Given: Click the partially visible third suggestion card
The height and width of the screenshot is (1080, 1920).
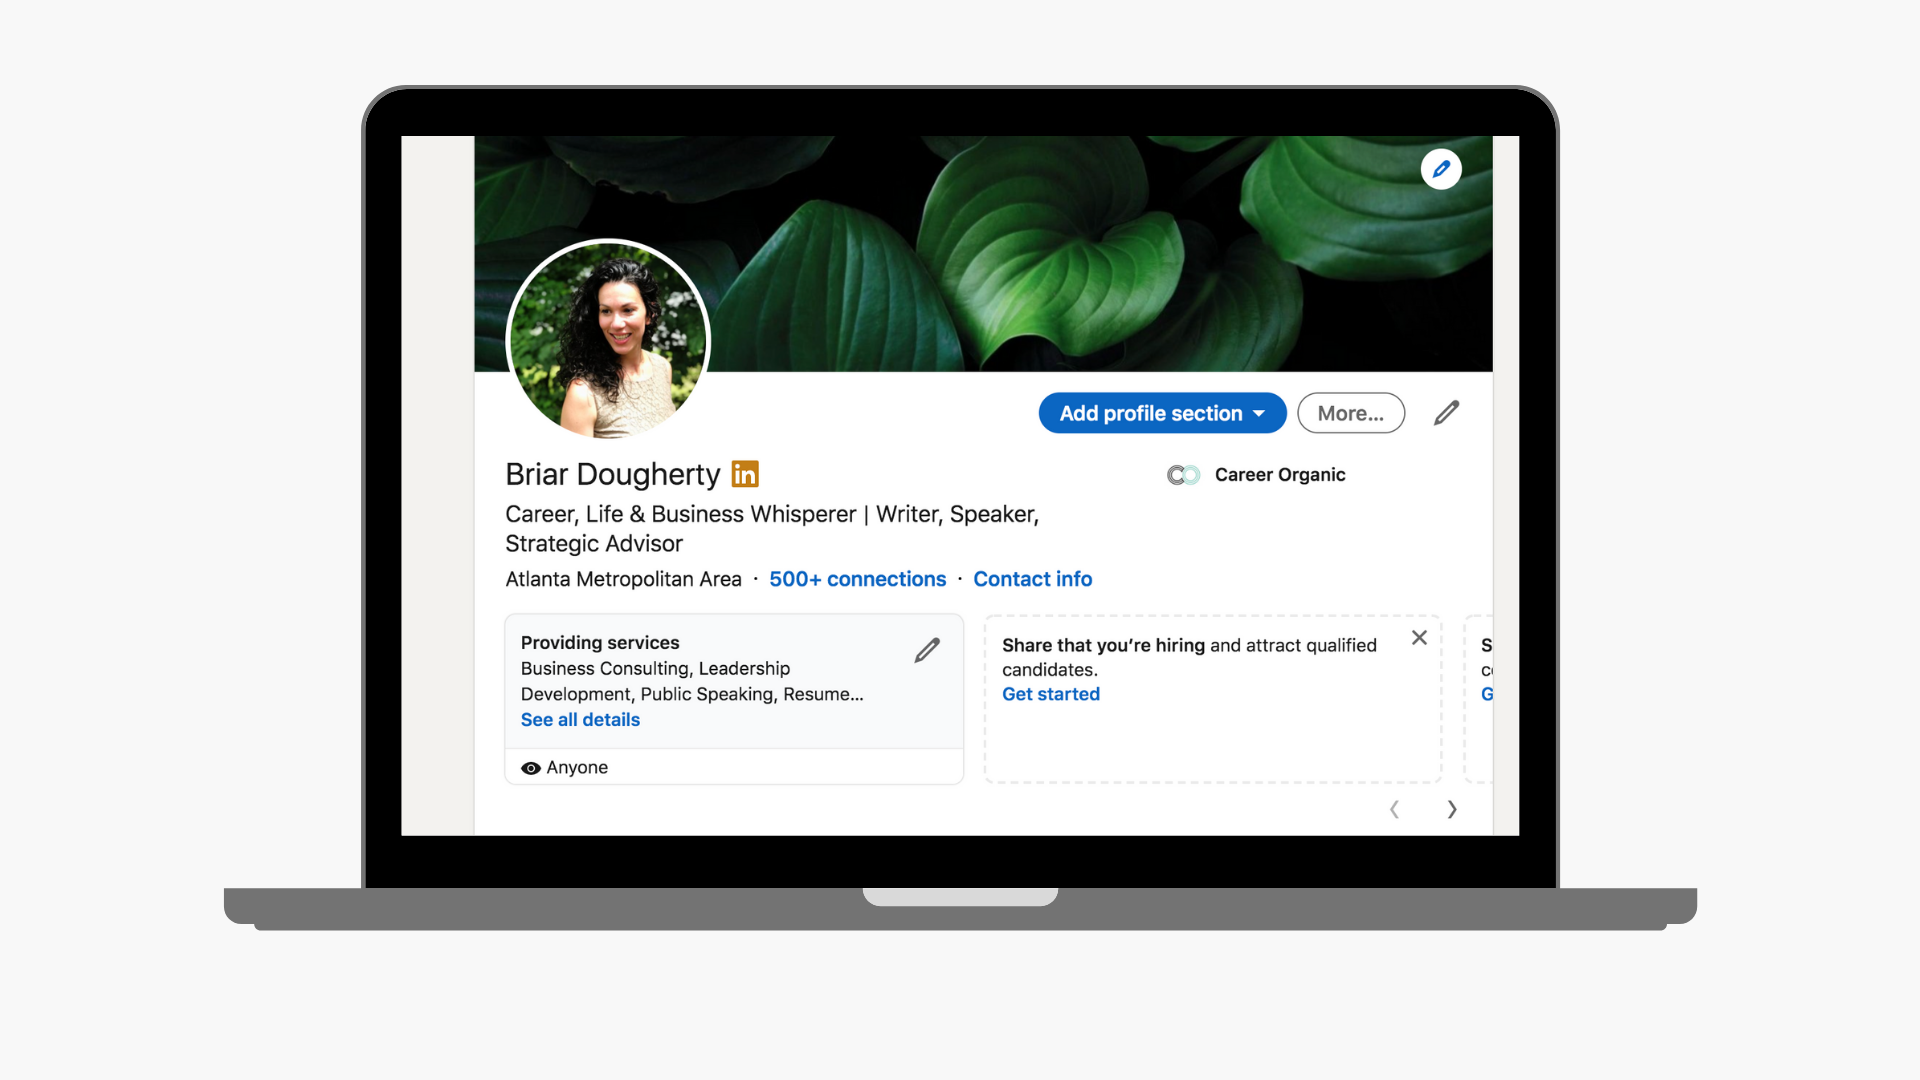Looking at the screenshot, I should [x=1481, y=700].
